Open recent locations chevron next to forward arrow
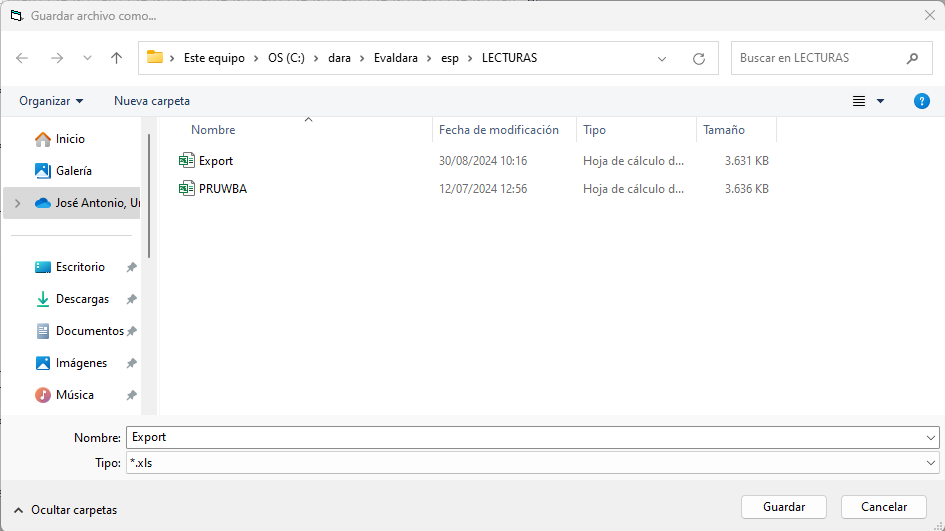Image resolution: width=945 pixels, height=531 pixels. tap(87, 58)
